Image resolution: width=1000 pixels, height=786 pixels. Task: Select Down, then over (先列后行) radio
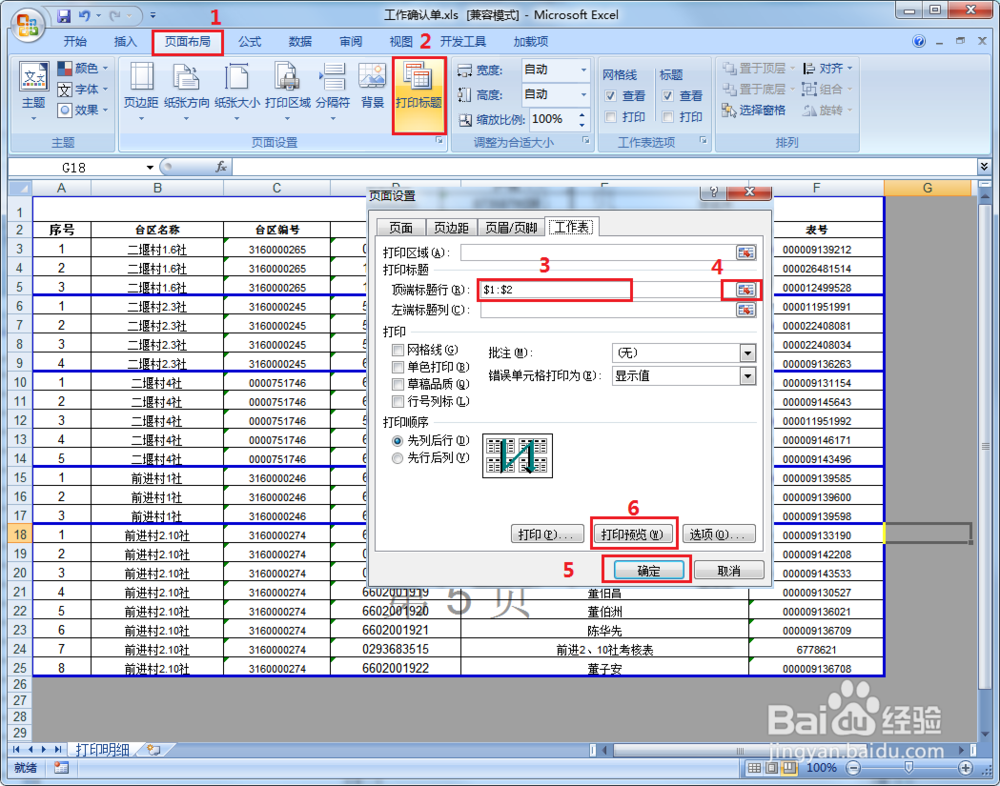[398, 440]
